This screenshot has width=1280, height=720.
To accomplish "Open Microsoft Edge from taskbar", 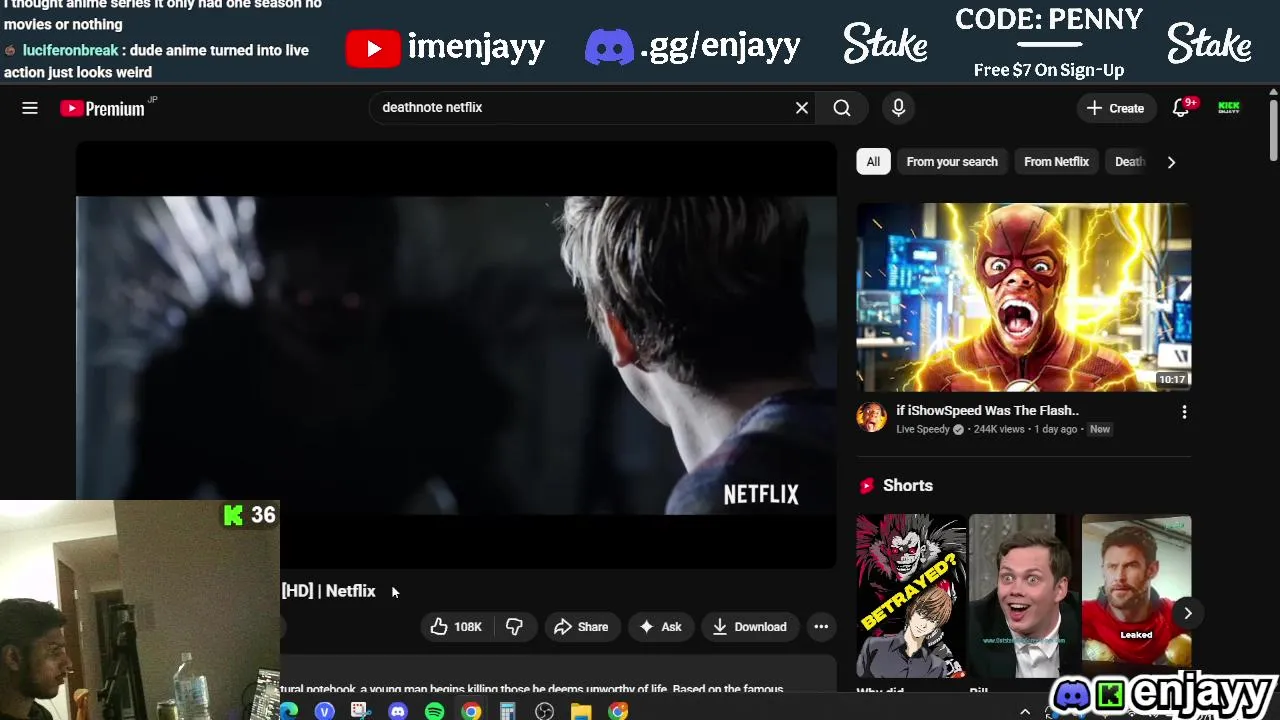I will [289, 711].
